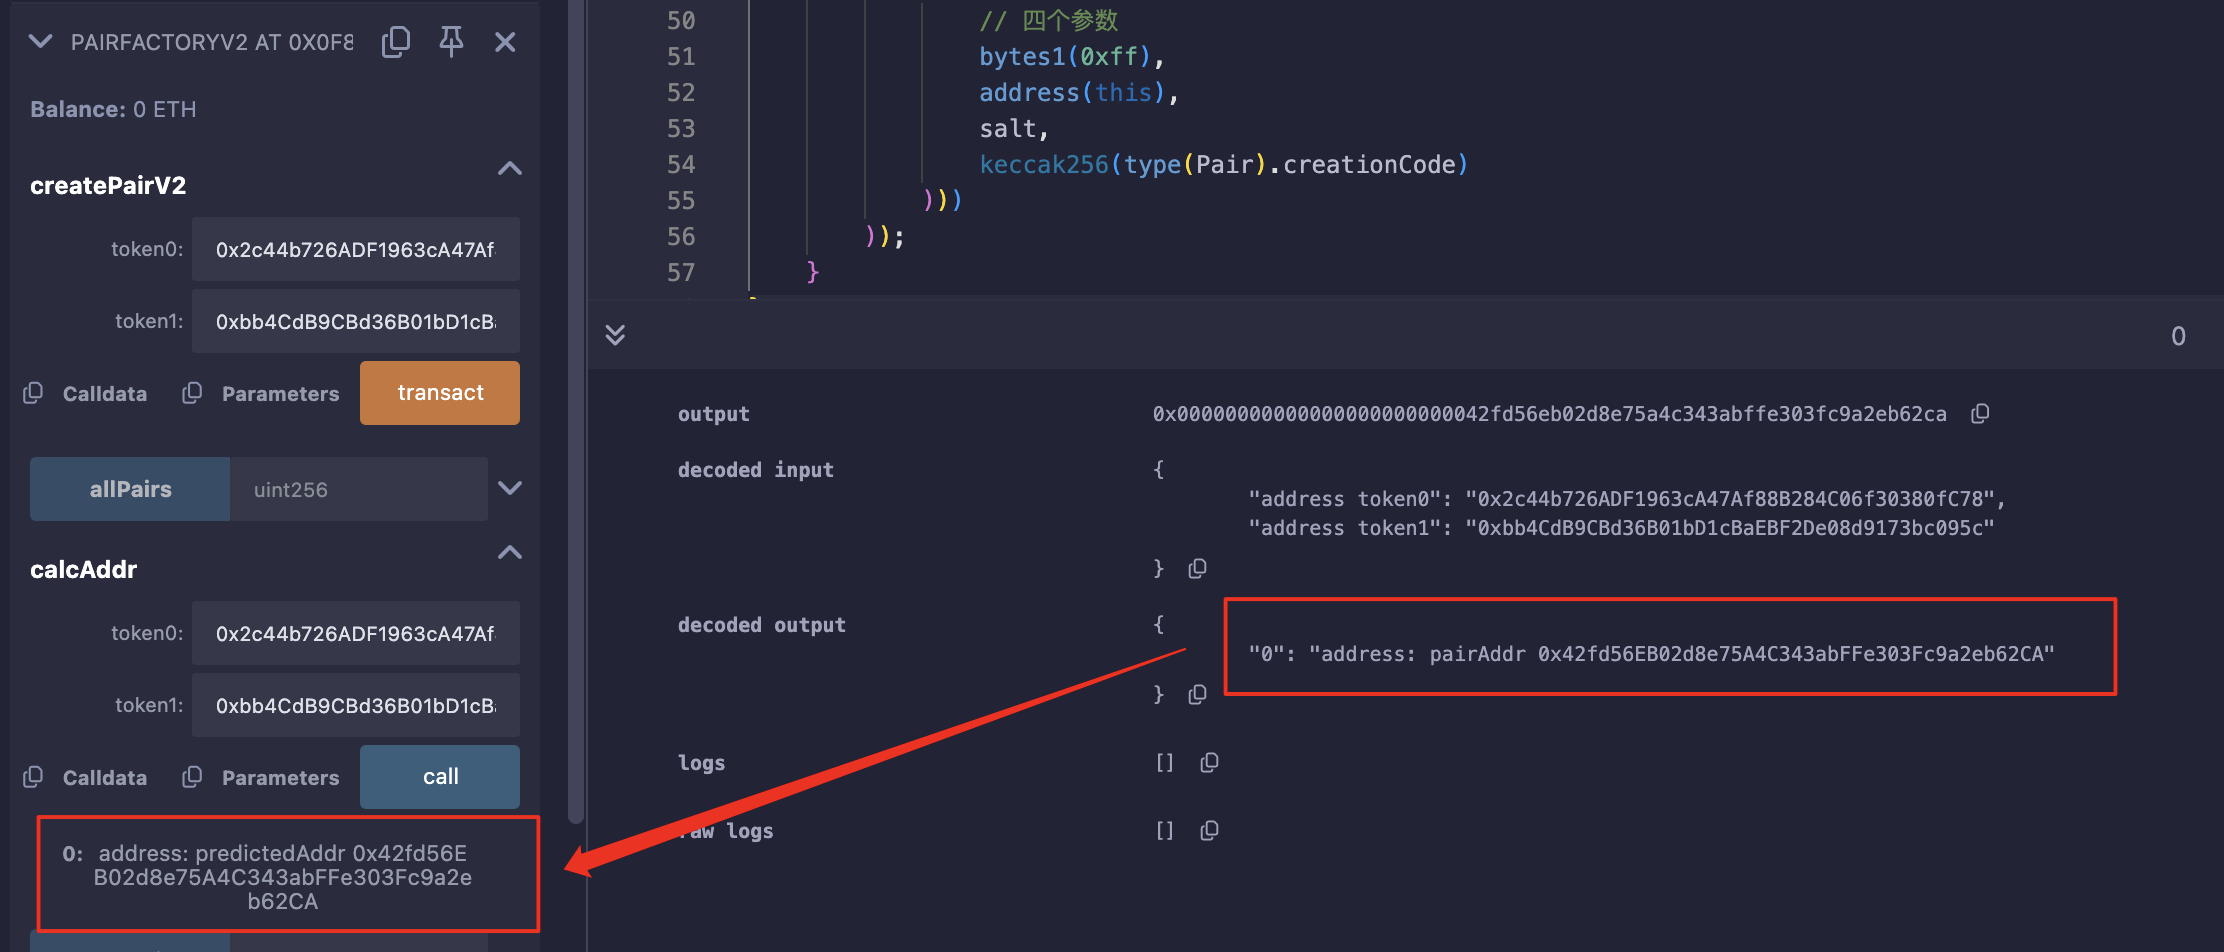Copy calcAddr Calldata icon
Viewport: 2224px width, 952px height.
(33, 777)
